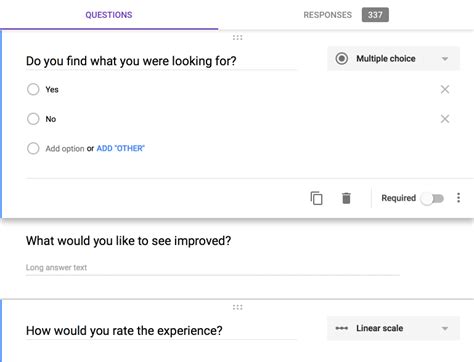474x362 pixels.
Task: Click the ADD "OTHER" link
Action: pos(121,148)
